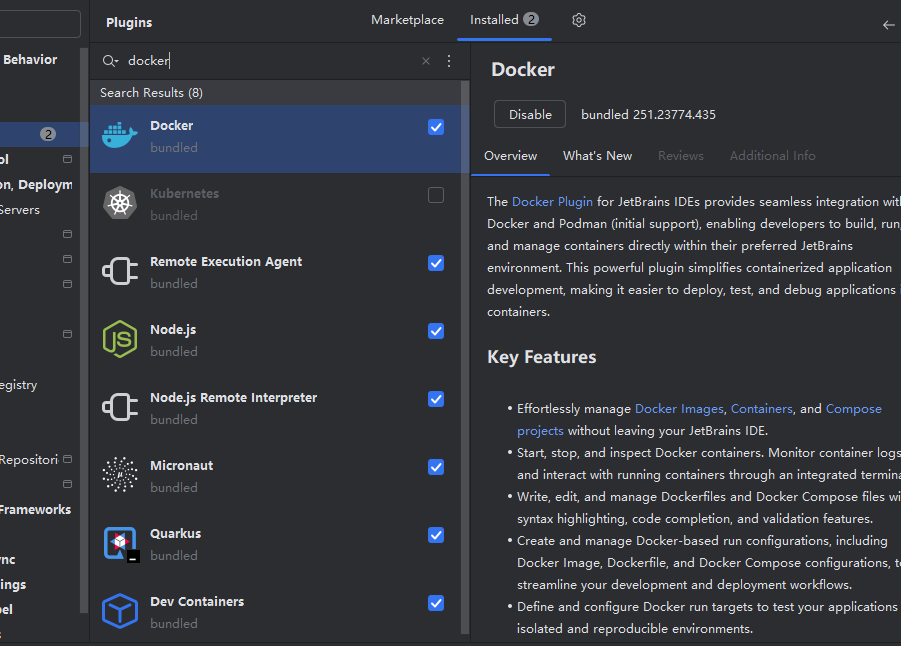Follow the Docker Images link

click(x=679, y=409)
